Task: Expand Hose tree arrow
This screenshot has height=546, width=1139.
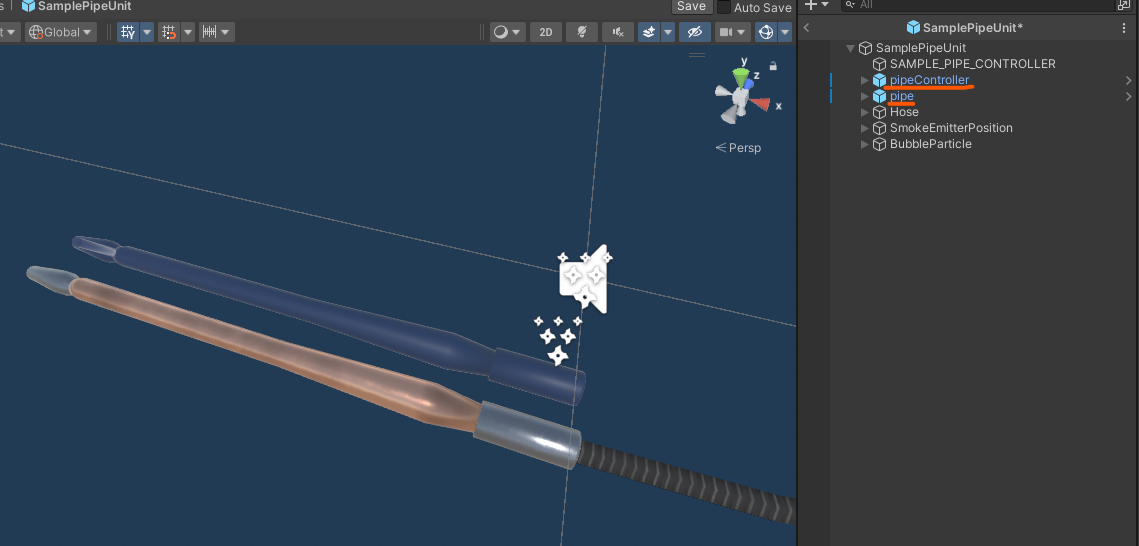Action: [x=864, y=112]
